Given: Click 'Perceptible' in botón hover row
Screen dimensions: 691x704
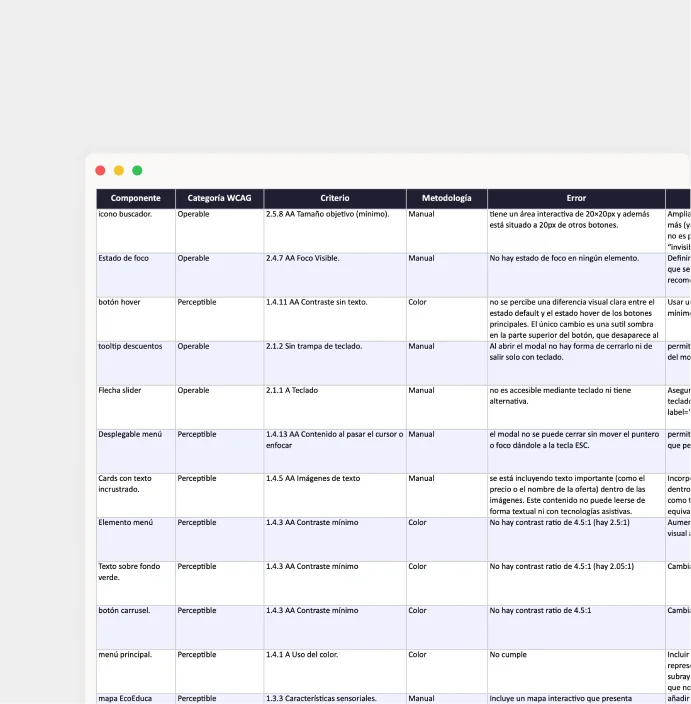Looking at the screenshot, I should (x=220, y=319).
